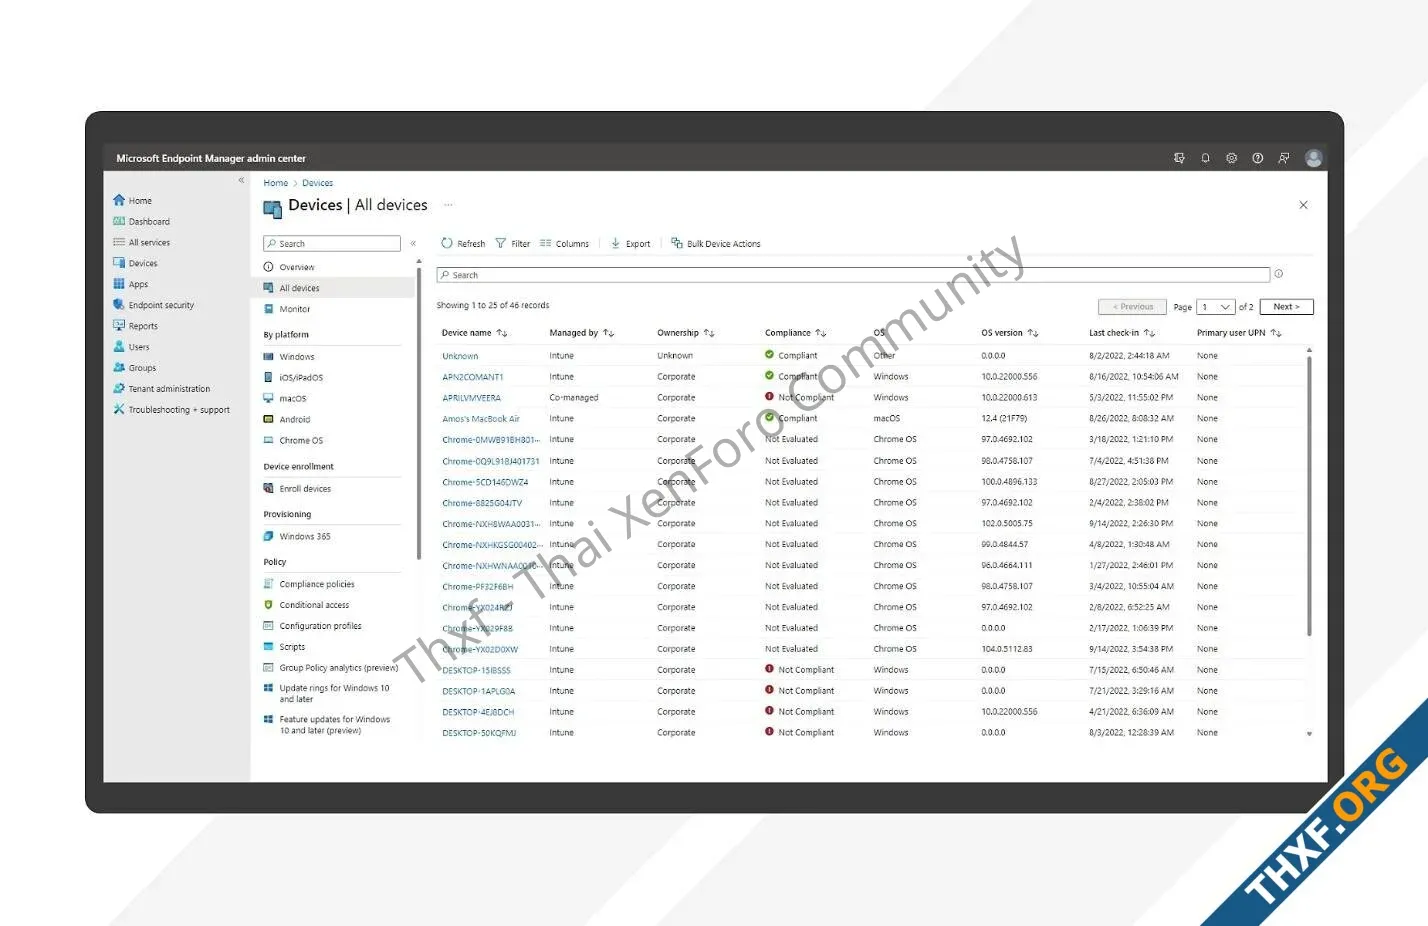Collapse the main left navigation pane
This screenshot has height=926, width=1428.
coord(241,181)
